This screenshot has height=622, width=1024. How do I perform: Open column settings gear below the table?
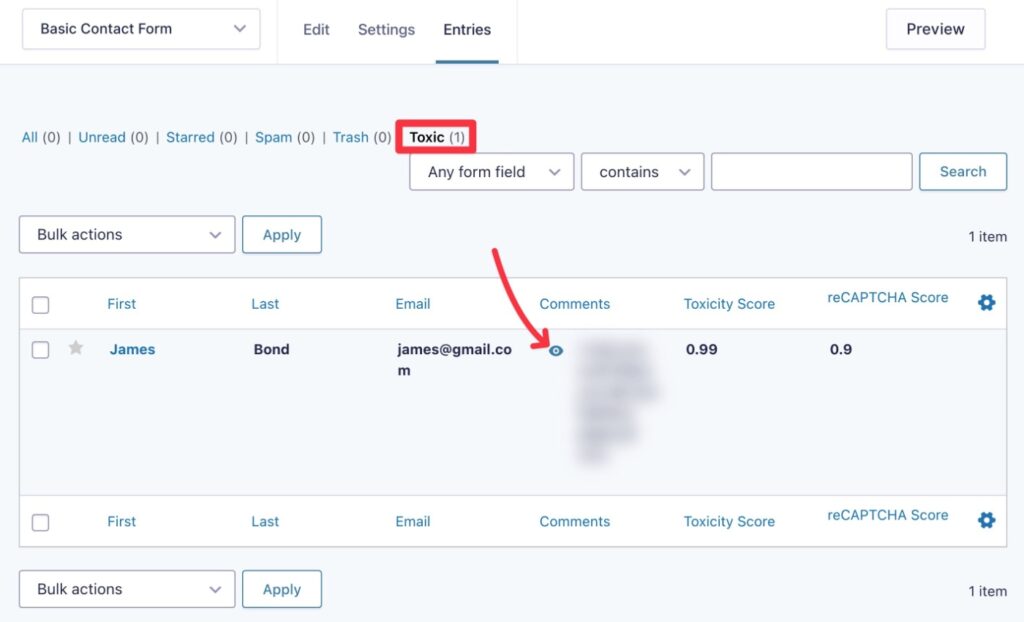986,520
